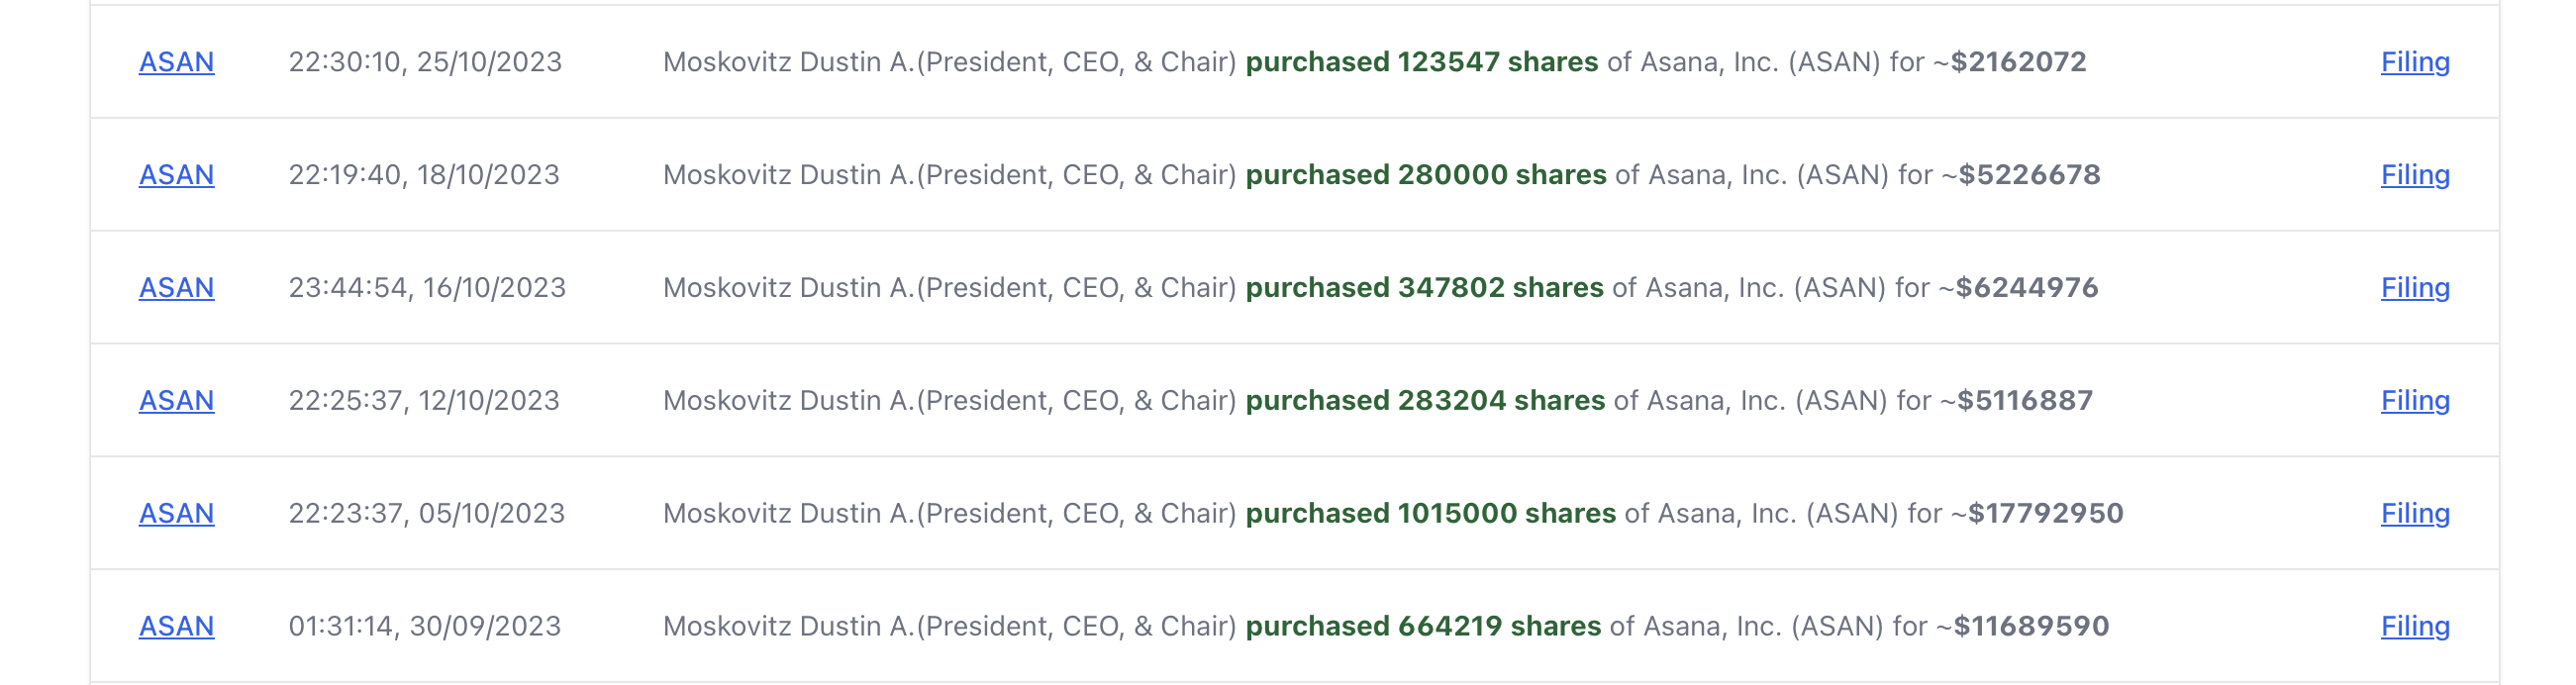Open ASAN ticker link dated 05/10/2023
The image size is (2576, 685).
click(176, 514)
